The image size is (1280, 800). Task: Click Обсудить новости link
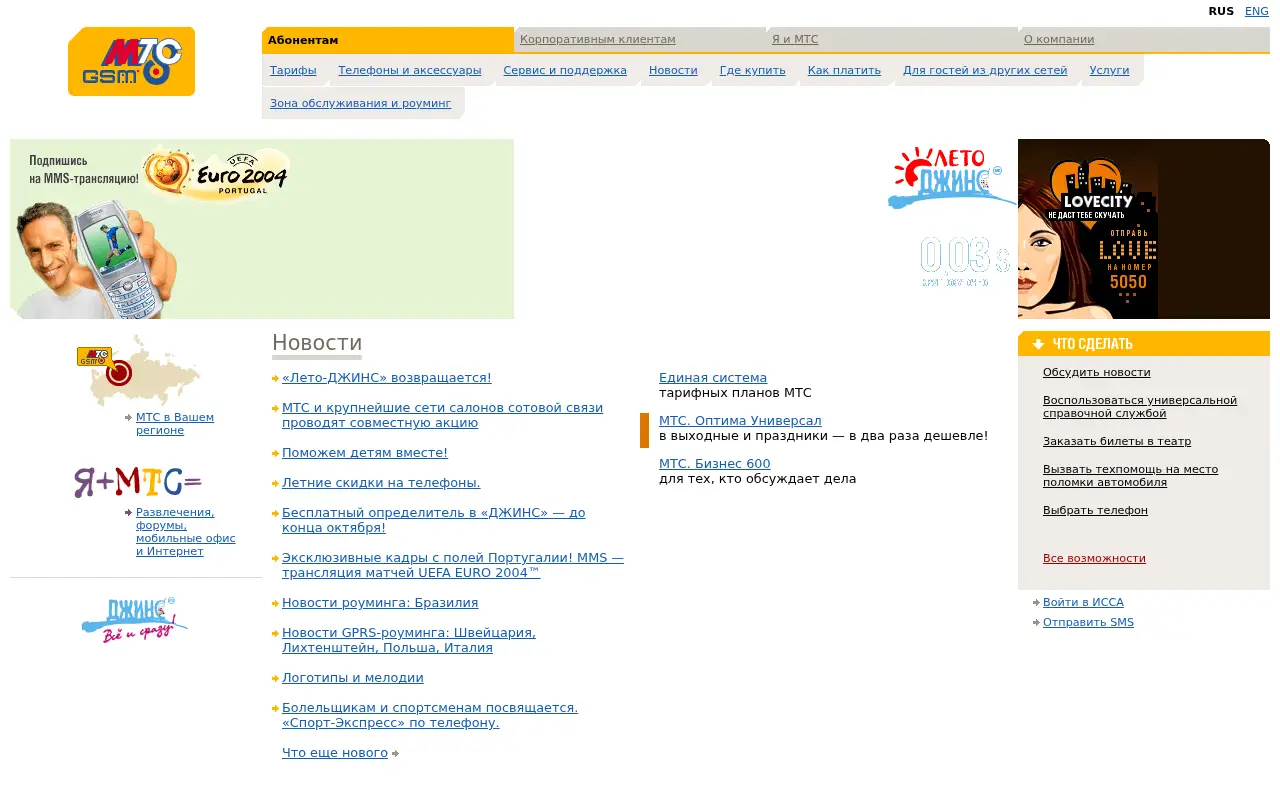click(1097, 372)
